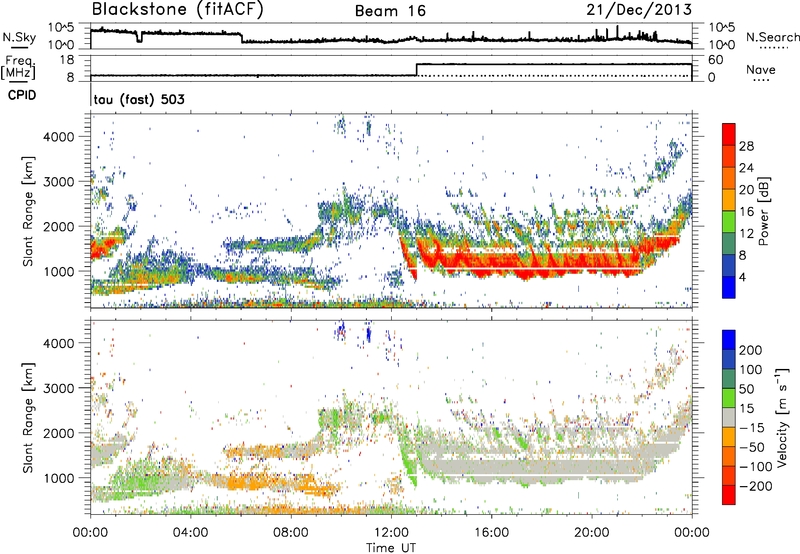Click the noise dip near 02:00 in N.Sky panel
Image resolution: width=800 pixels, height=554 pixels.
[139, 37]
